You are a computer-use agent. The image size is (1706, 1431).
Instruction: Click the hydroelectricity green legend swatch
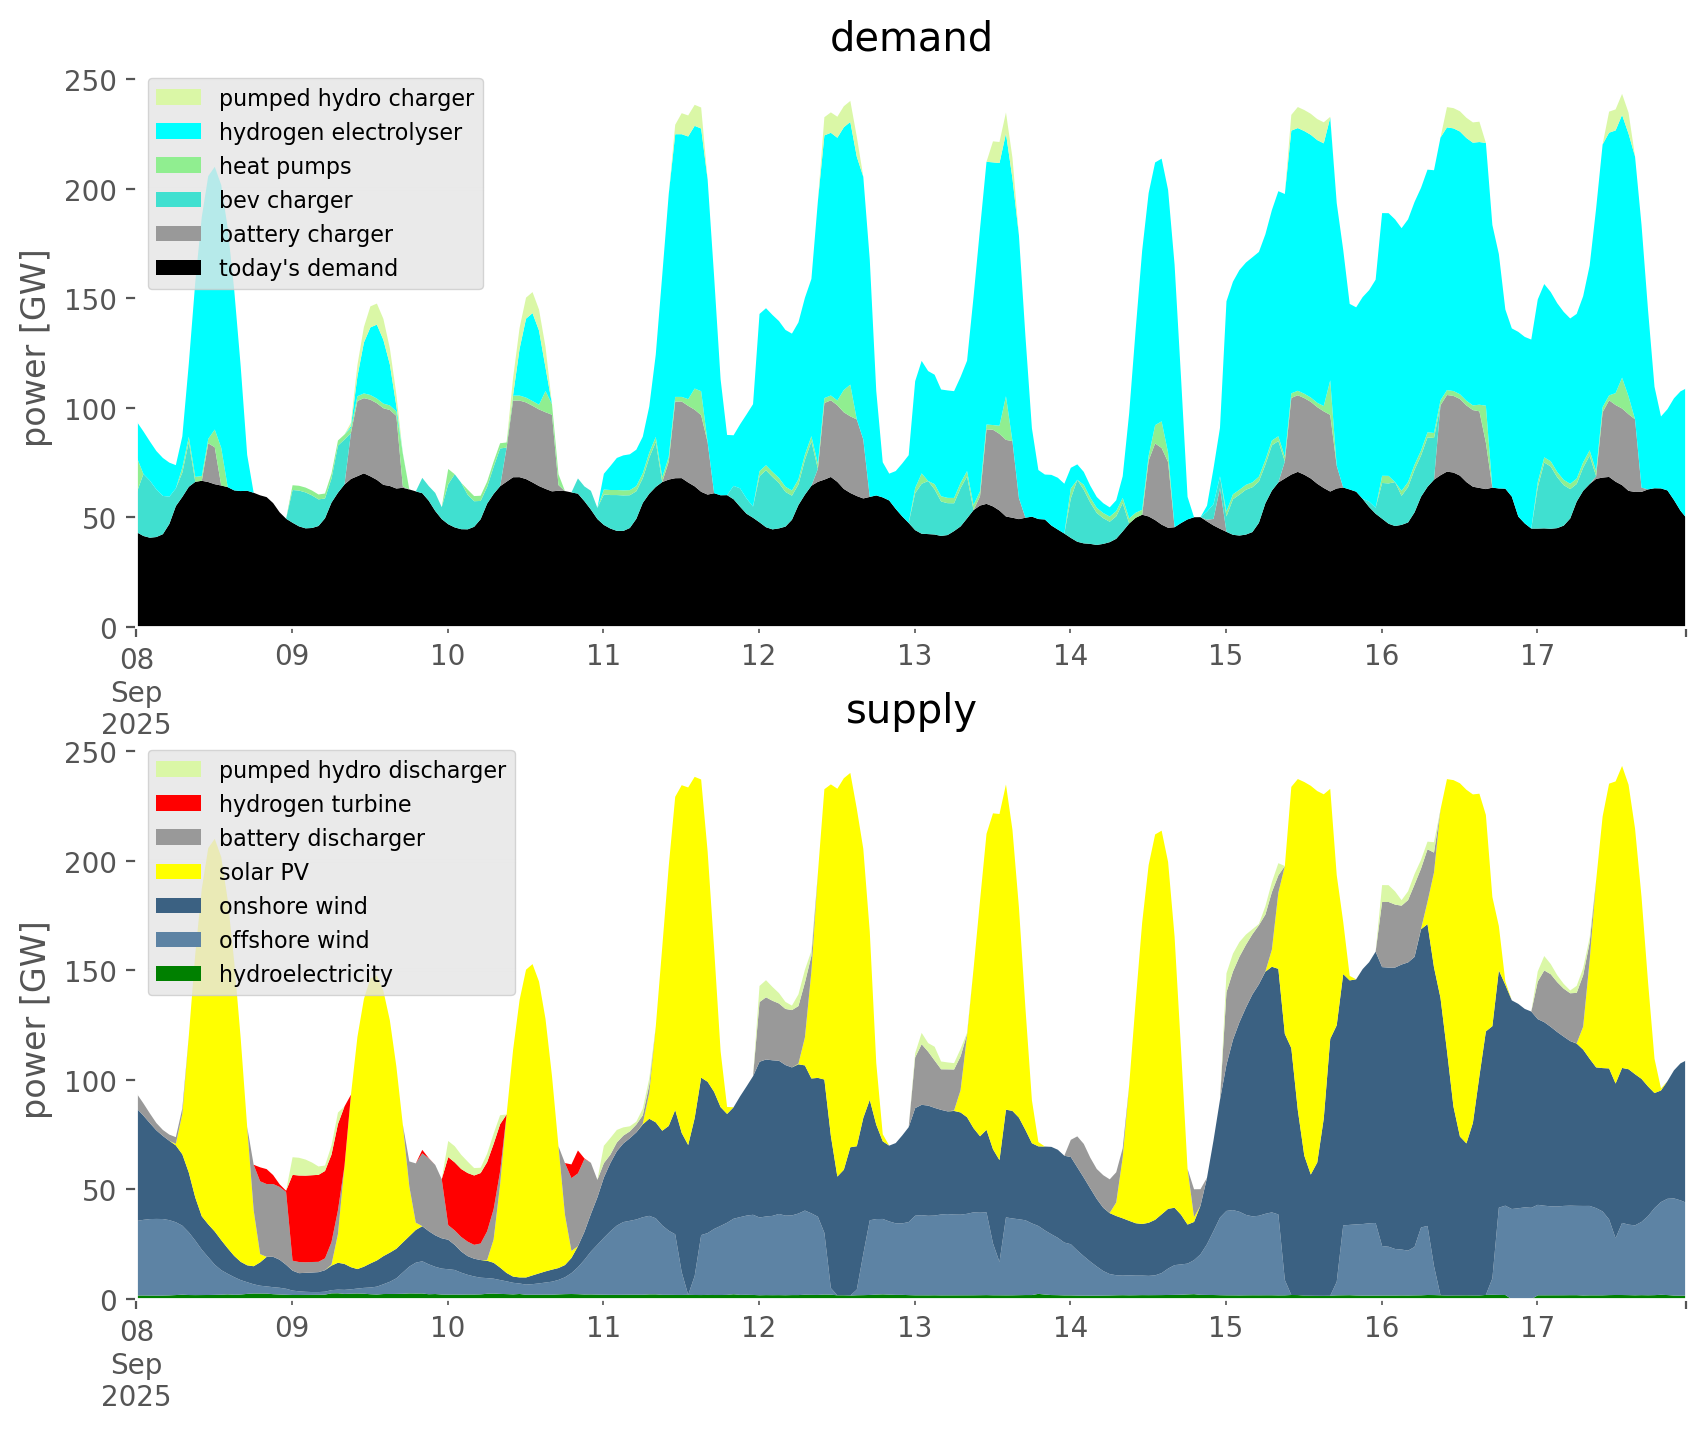[180, 974]
